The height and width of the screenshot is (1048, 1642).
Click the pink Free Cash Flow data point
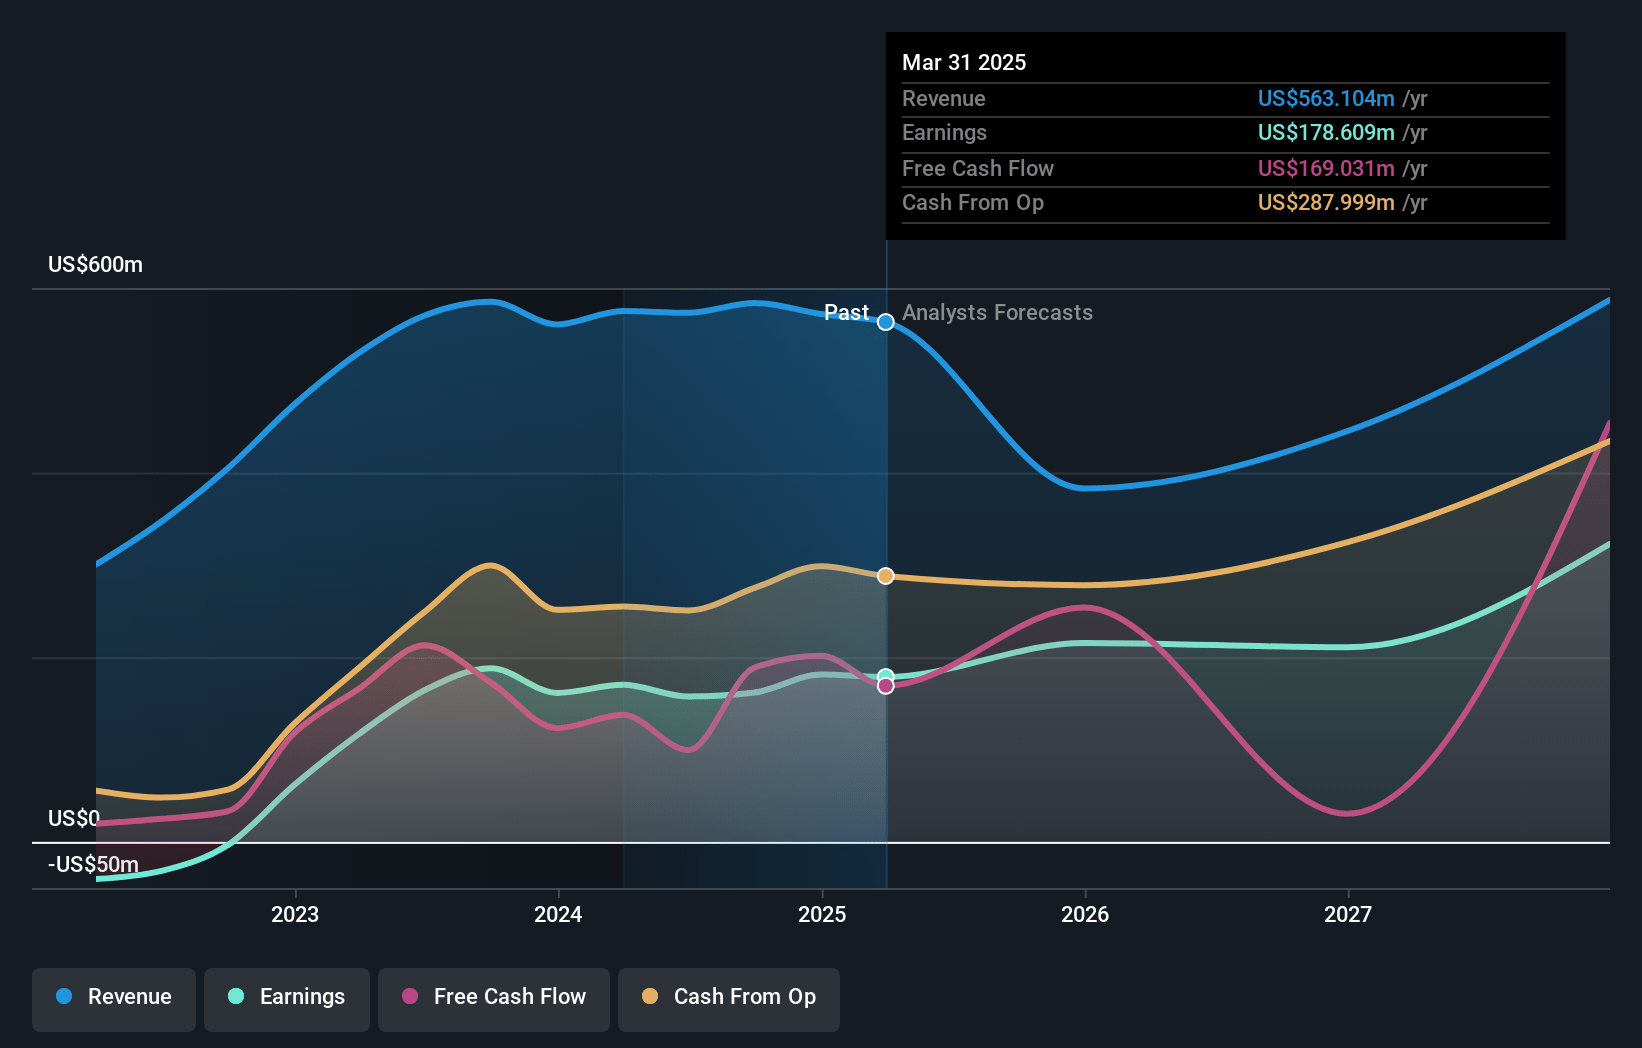(x=886, y=686)
